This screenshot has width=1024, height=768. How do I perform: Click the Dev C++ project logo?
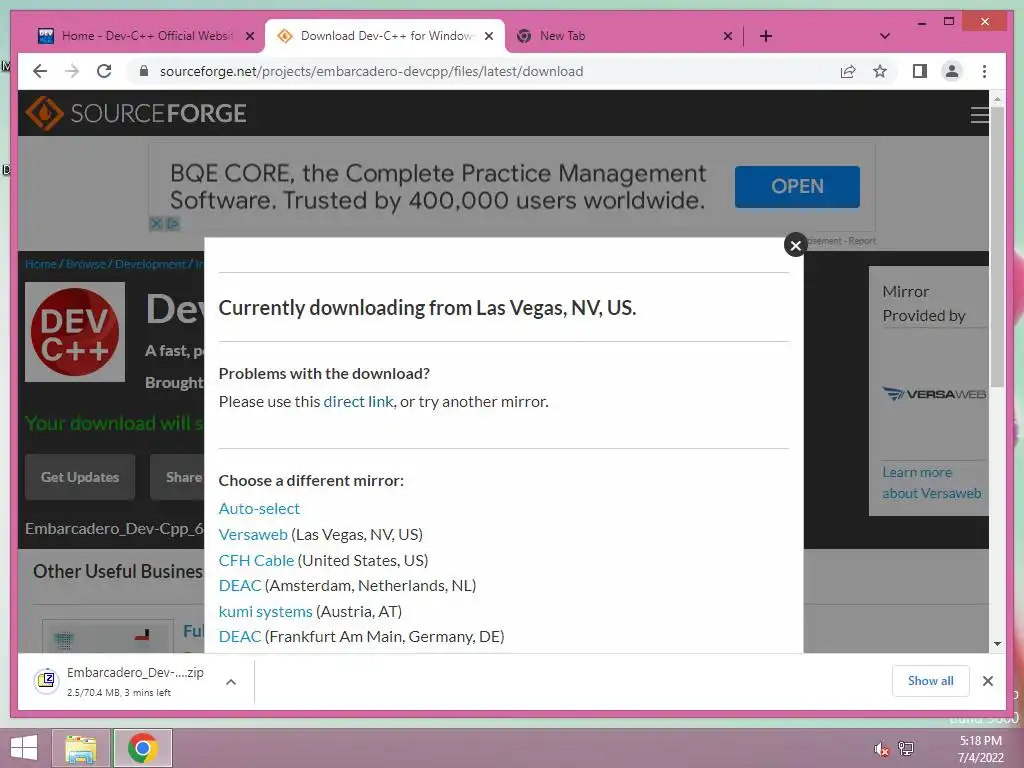(x=74, y=332)
